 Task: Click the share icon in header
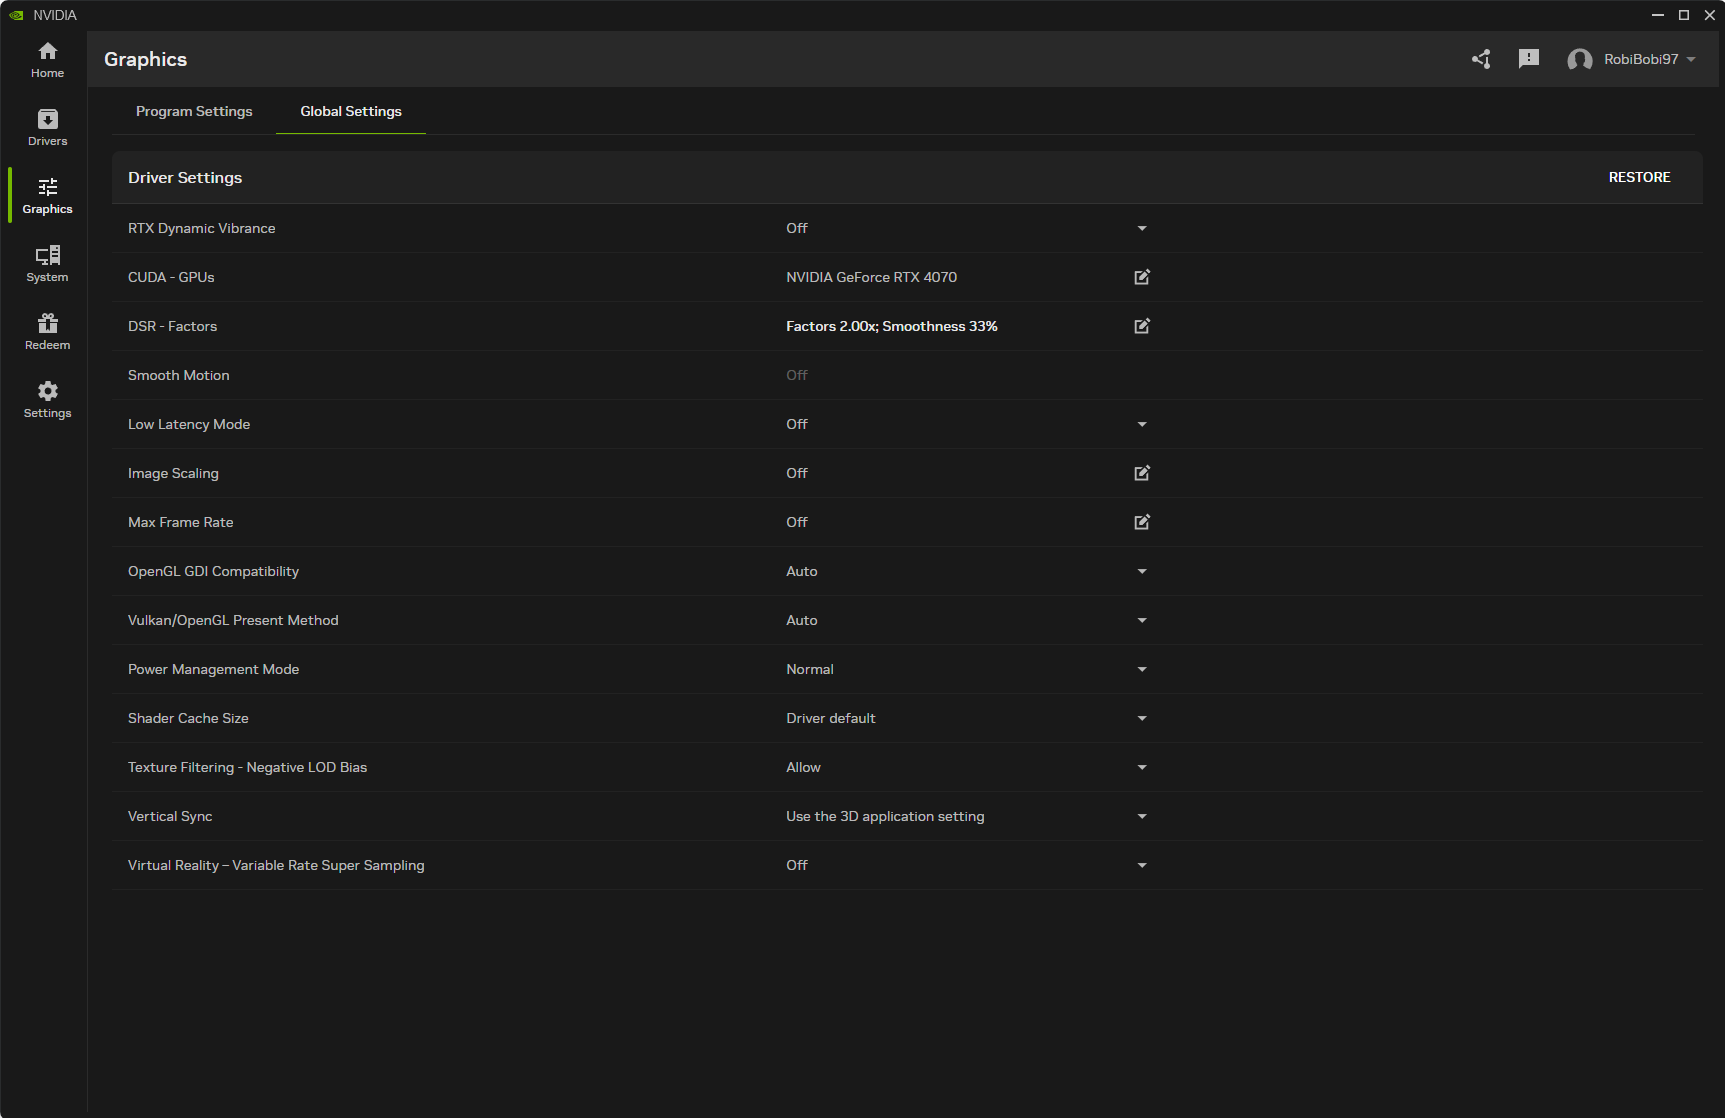[x=1481, y=59]
